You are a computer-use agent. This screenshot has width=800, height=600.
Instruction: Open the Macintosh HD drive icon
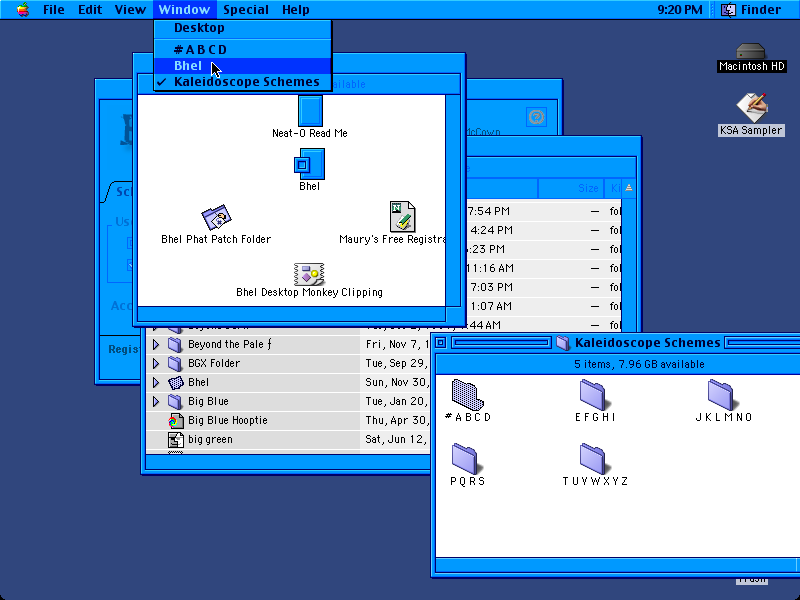point(750,52)
